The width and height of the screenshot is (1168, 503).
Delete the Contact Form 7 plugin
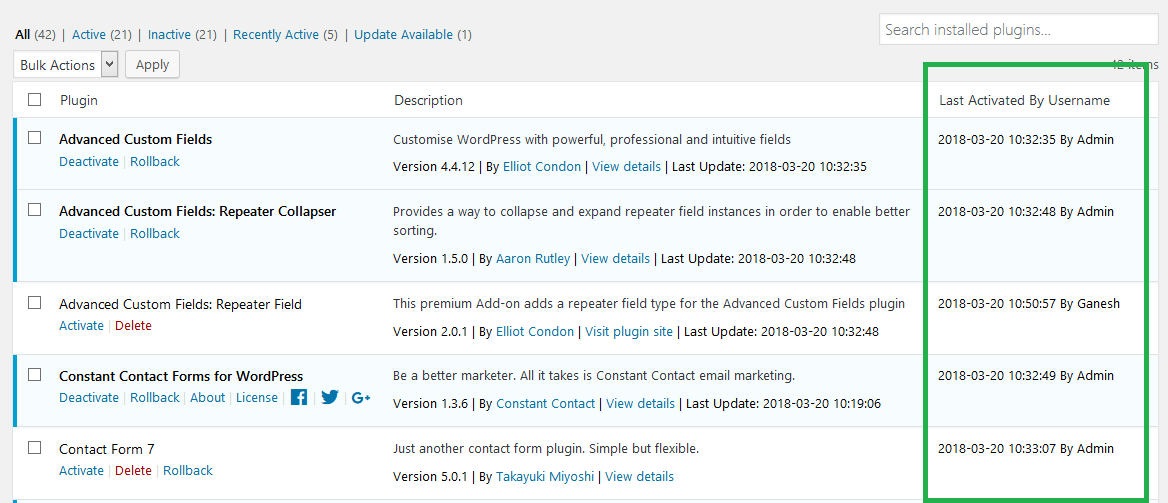pyautogui.click(x=133, y=470)
